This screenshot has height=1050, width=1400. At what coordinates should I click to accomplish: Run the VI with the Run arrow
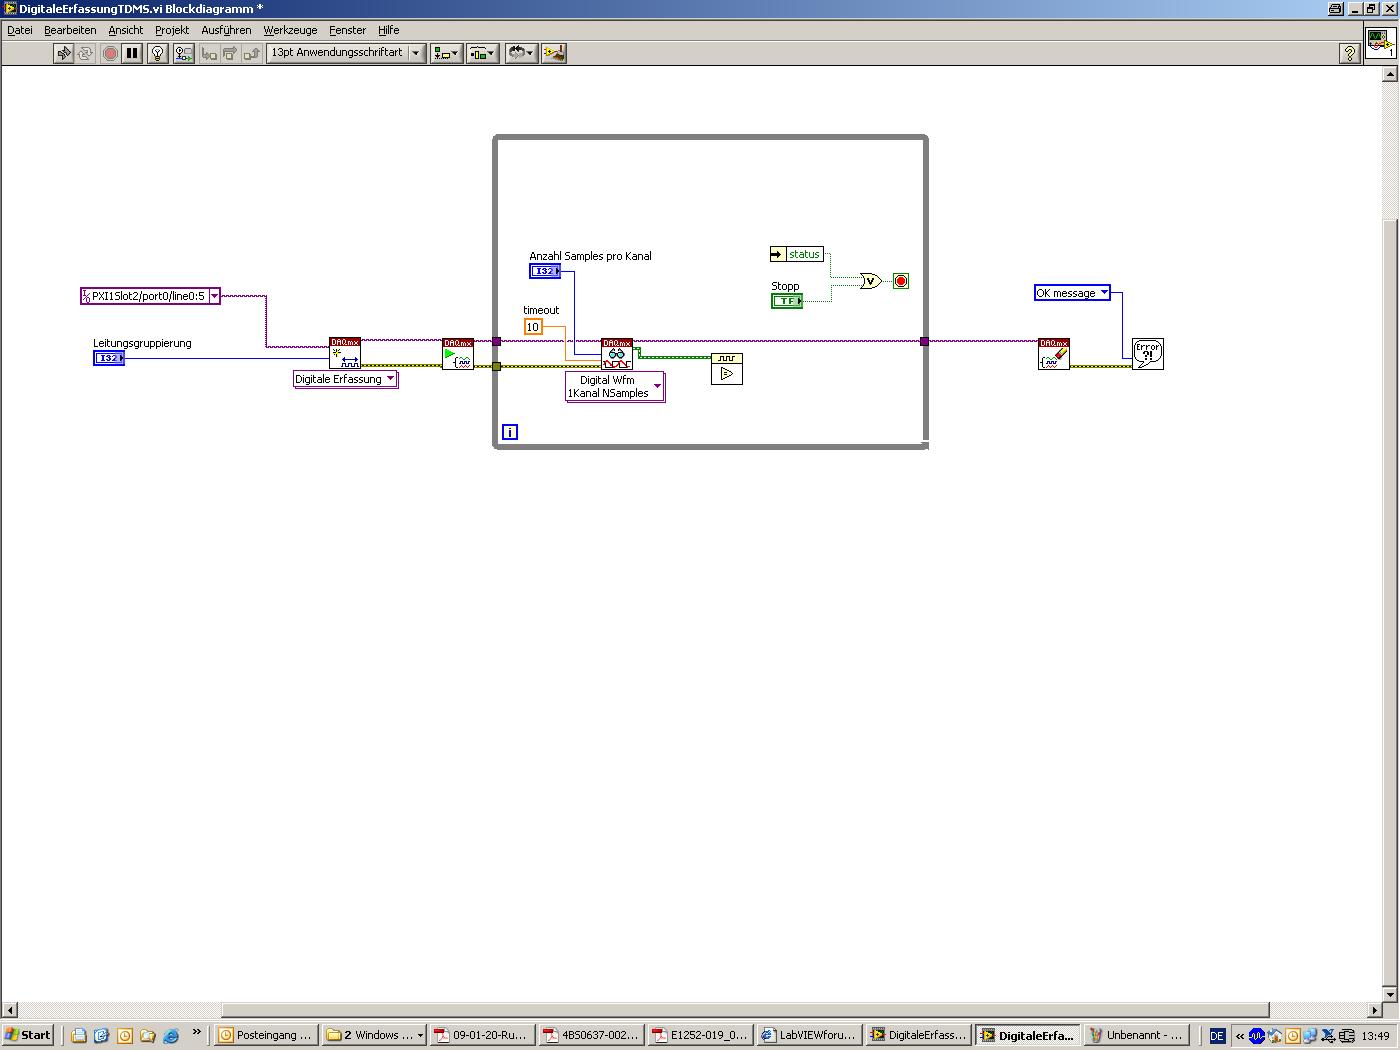click(64, 53)
